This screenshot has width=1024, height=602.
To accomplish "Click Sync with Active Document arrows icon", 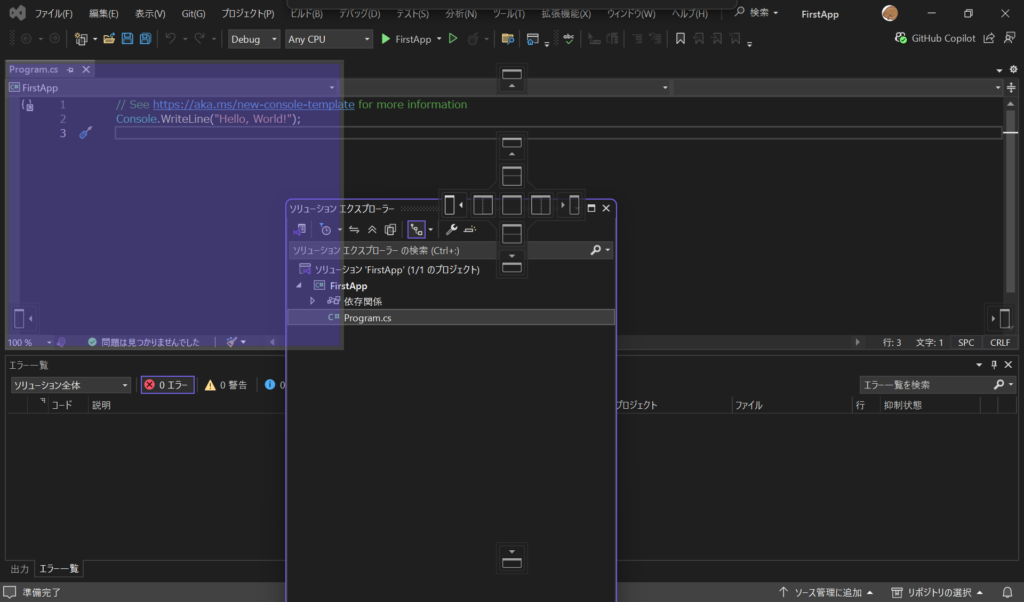I will [354, 229].
